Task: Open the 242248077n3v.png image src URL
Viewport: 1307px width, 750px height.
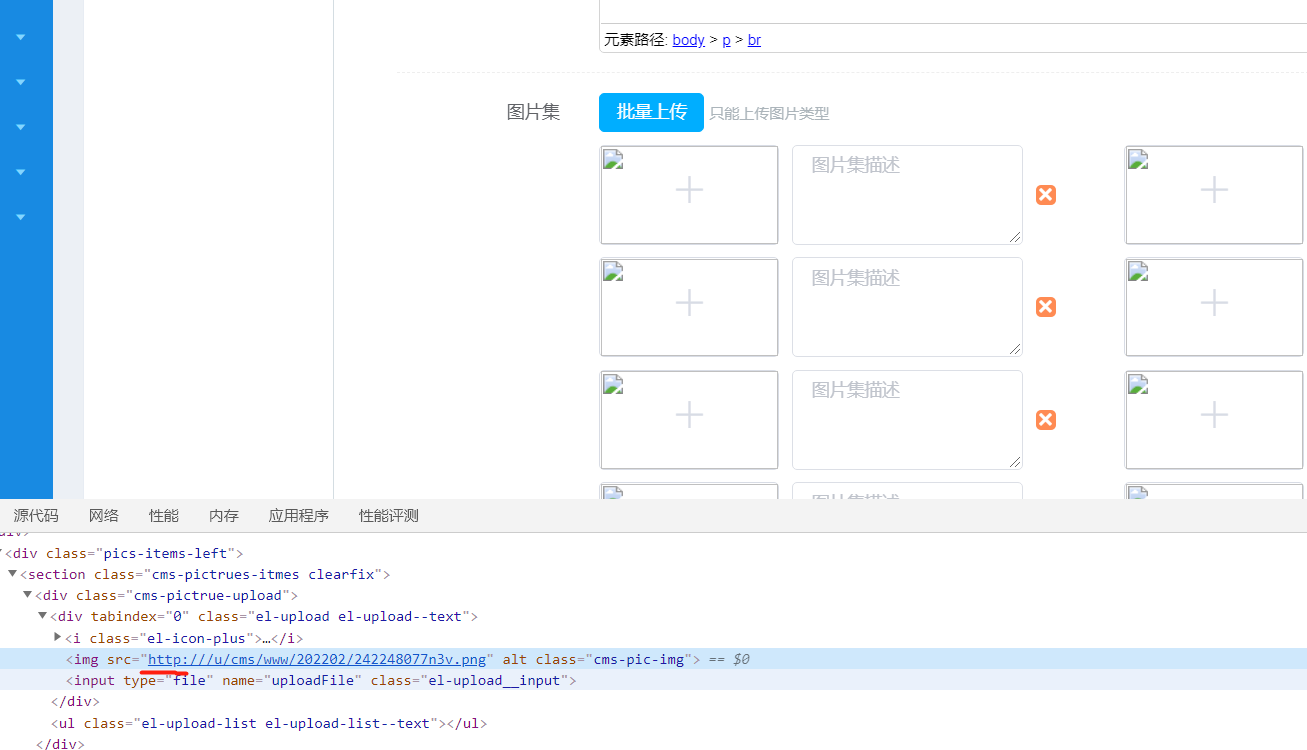Action: pos(317,659)
